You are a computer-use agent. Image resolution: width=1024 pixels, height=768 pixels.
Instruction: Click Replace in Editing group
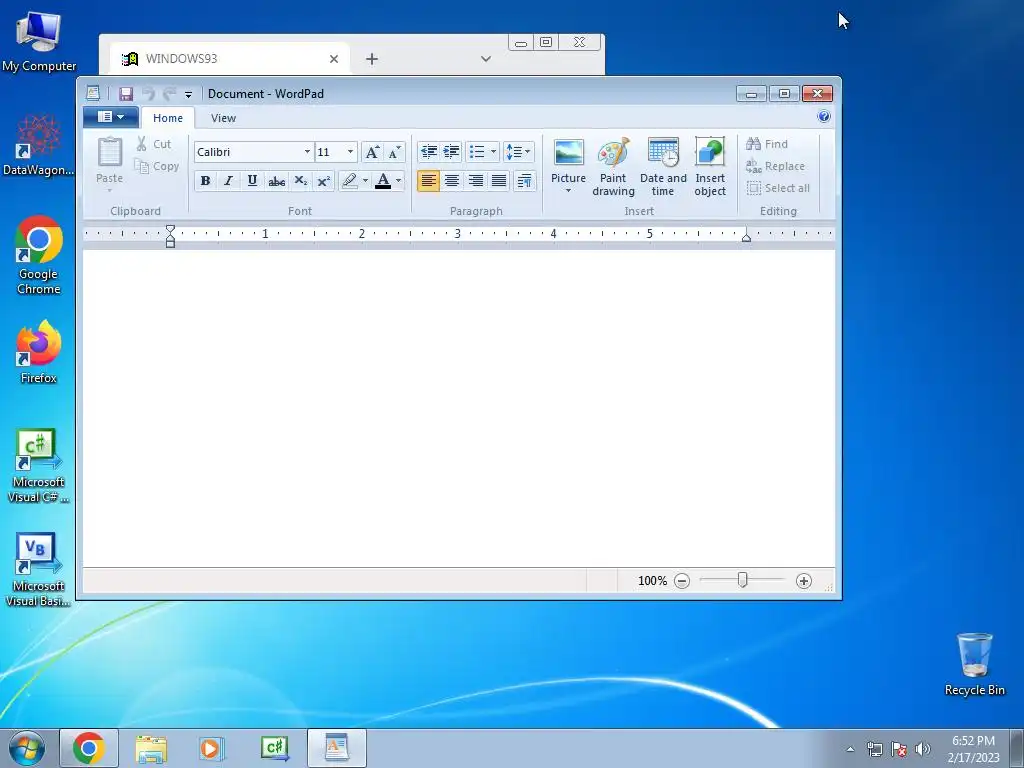[x=776, y=166]
